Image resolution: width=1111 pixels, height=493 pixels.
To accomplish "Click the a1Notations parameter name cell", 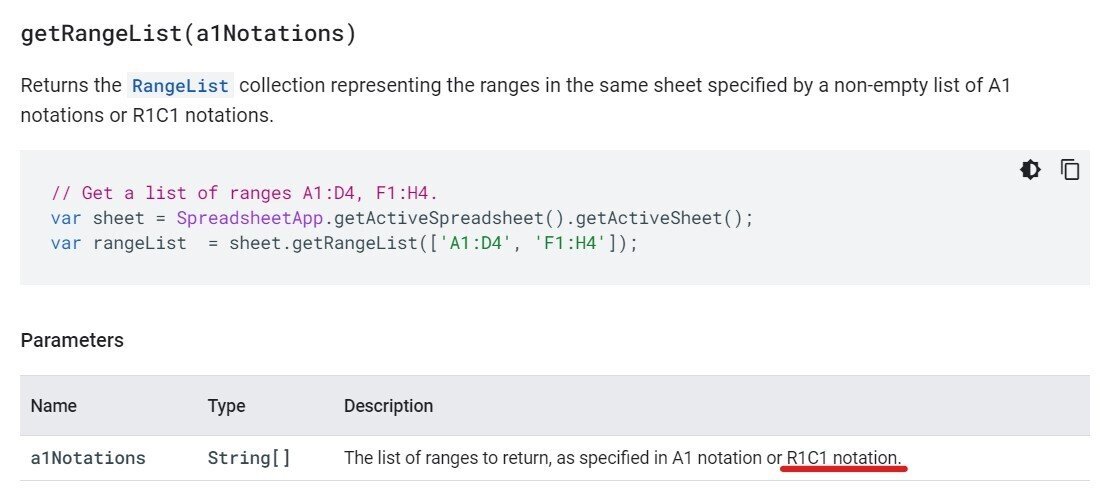I will (88, 458).
